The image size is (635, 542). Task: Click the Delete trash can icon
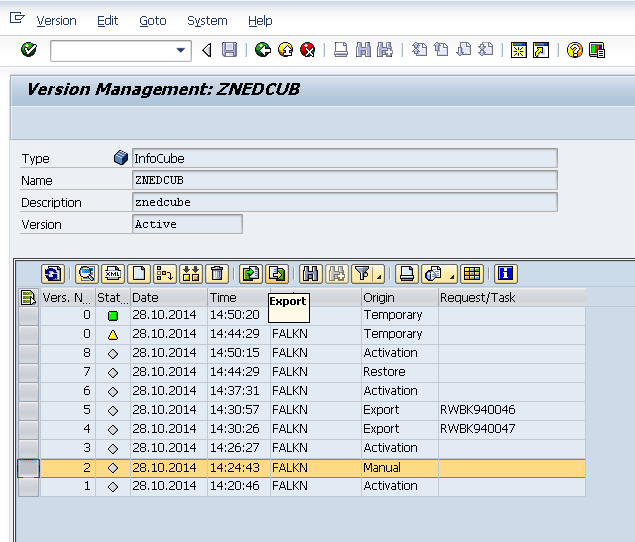(x=217, y=274)
